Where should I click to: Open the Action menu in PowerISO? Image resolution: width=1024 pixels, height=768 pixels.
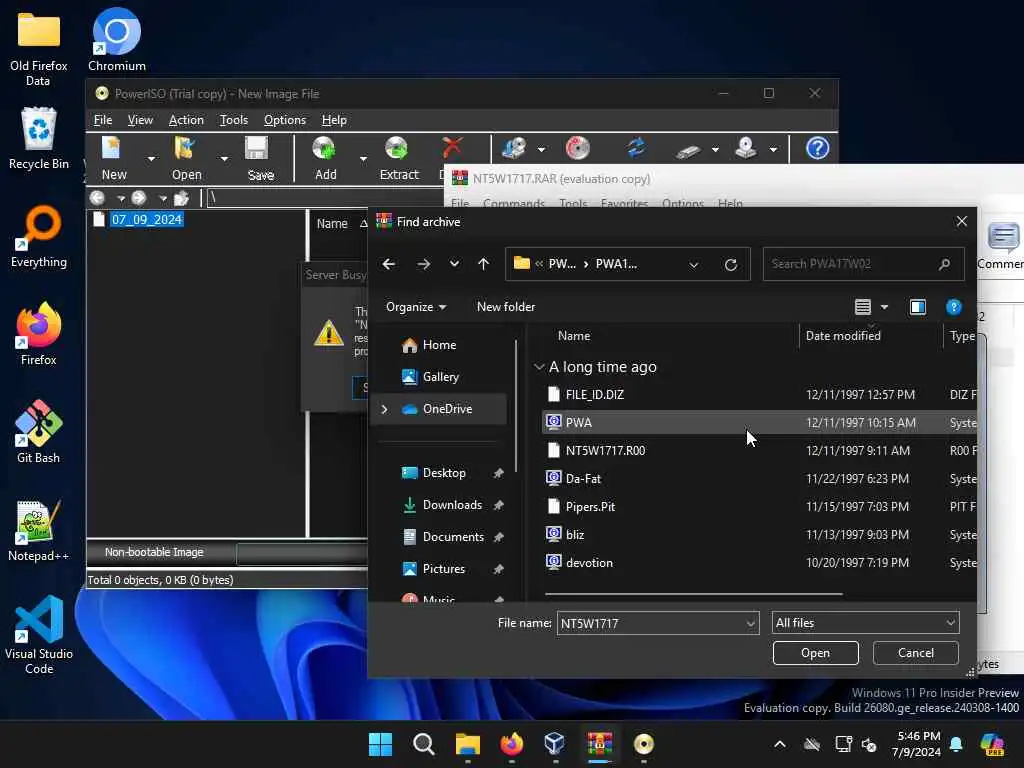[x=186, y=120]
